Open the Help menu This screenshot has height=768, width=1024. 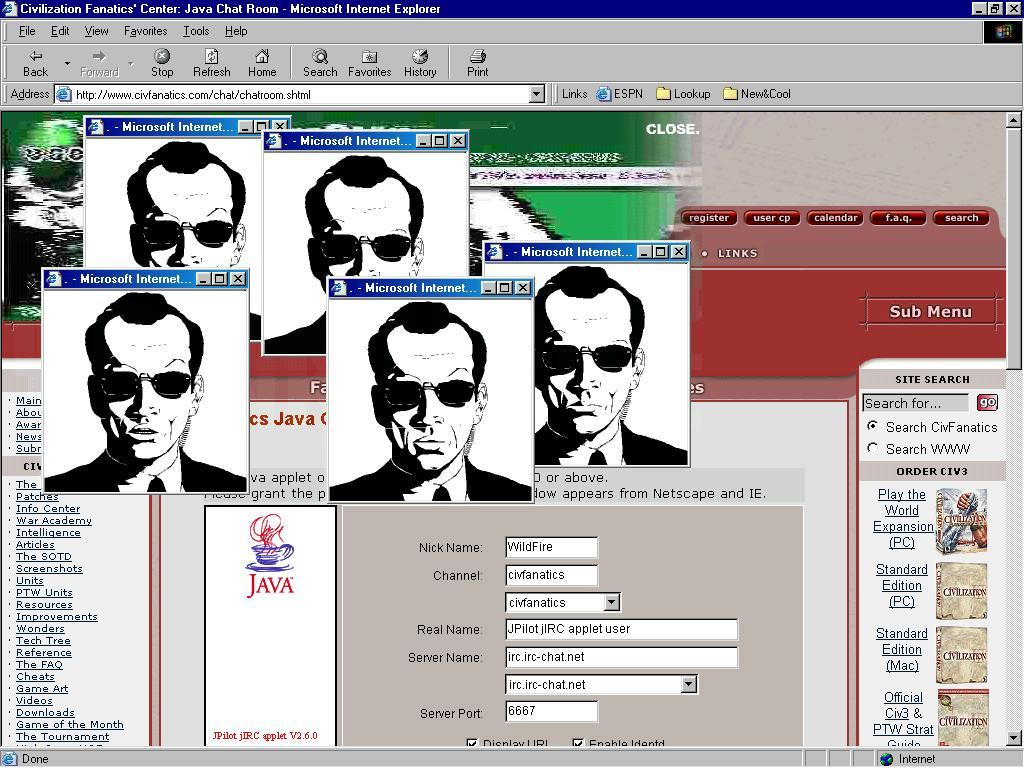pos(236,31)
